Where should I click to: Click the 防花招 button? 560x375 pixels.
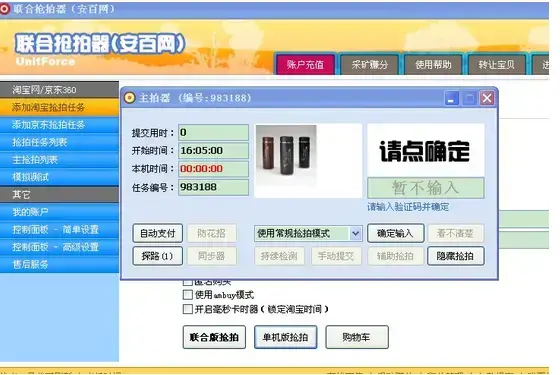(211, 233)
